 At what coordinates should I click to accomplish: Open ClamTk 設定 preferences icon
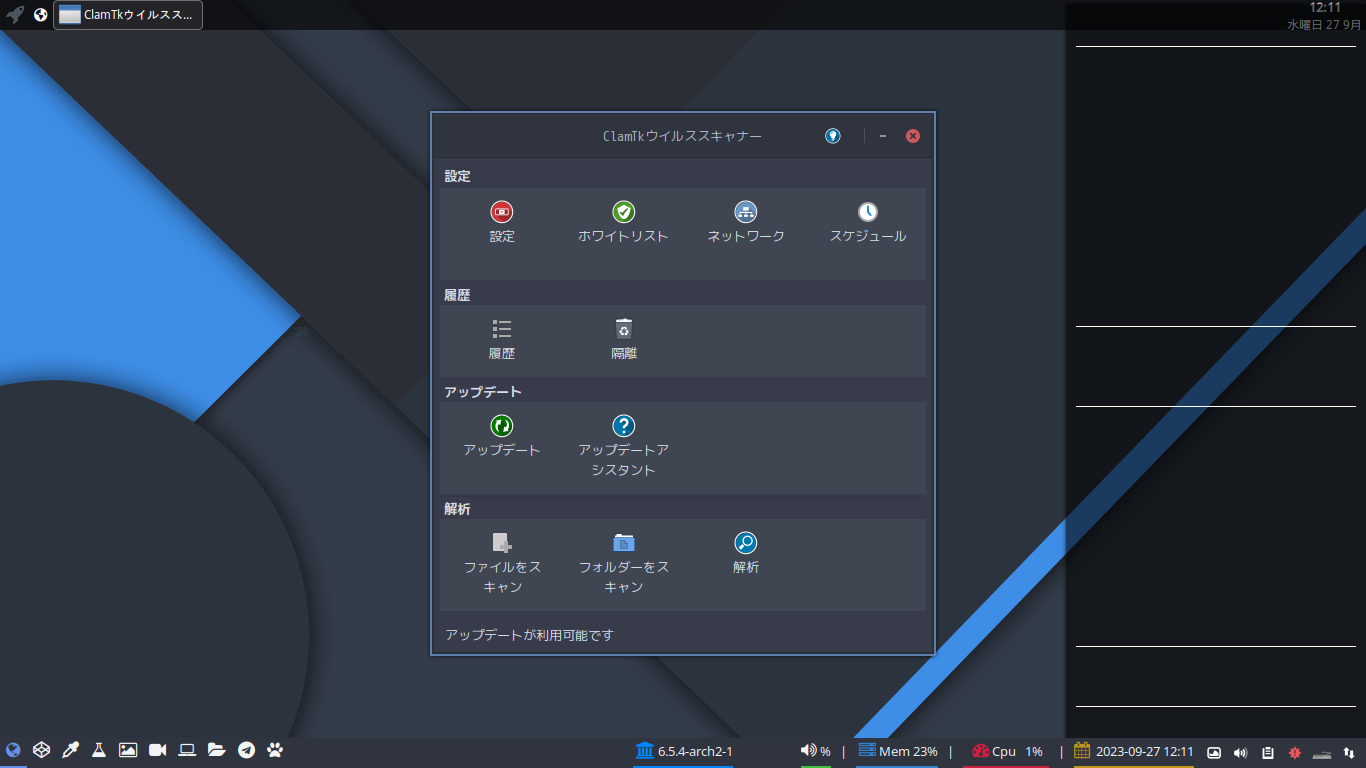(502, 212)
